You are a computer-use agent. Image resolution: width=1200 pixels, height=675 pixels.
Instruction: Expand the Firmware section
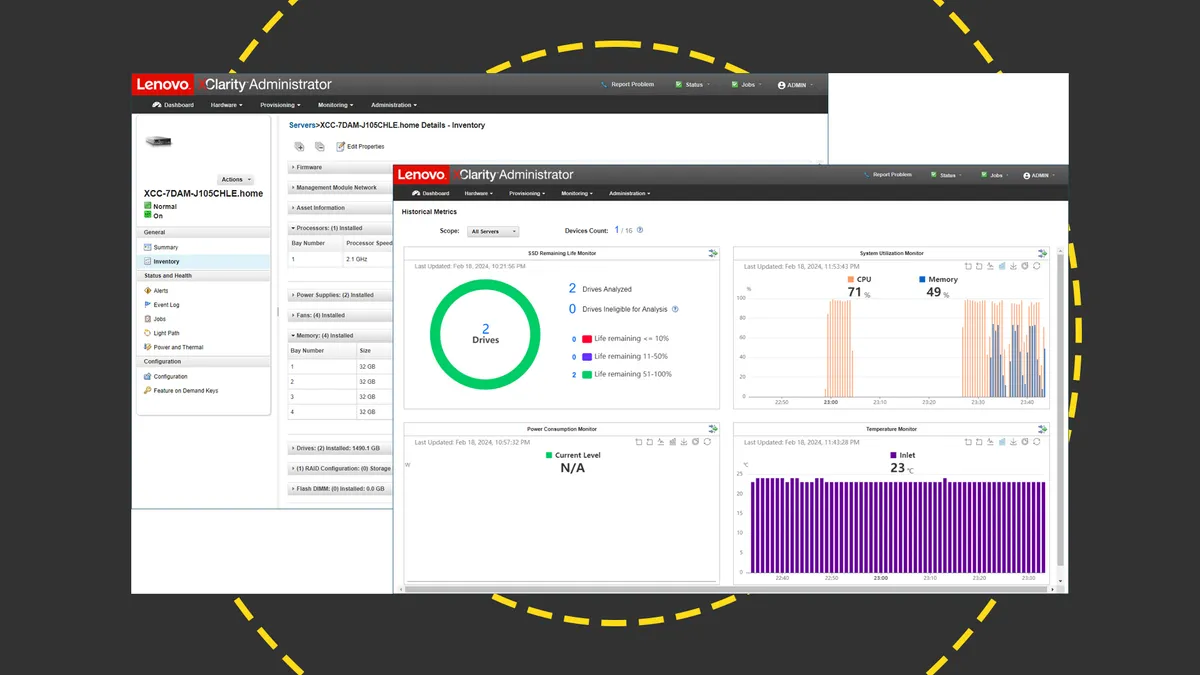[340, 167]
